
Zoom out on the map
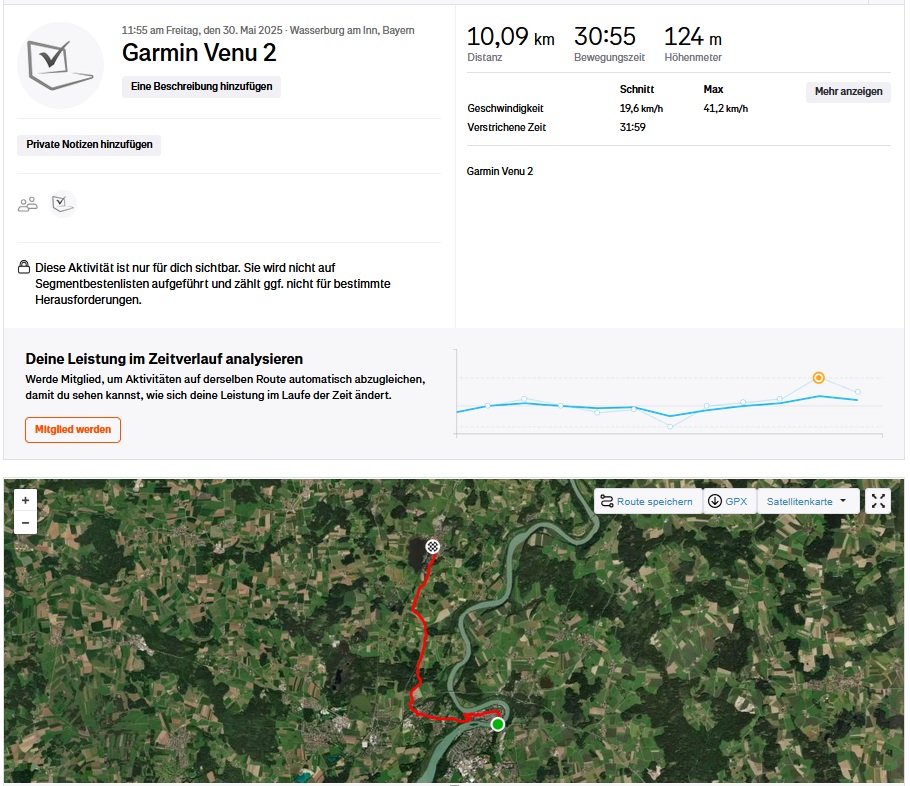pos(25,523)
